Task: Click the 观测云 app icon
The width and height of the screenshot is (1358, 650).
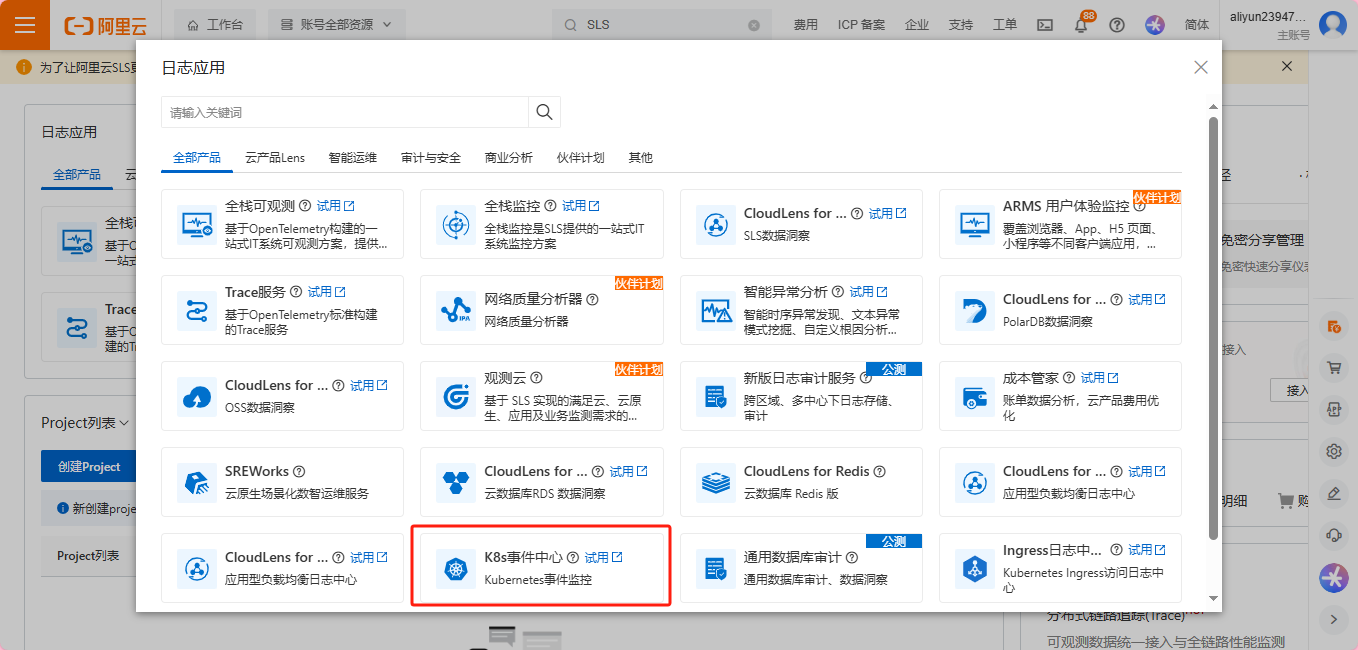Action: point(456,396)
